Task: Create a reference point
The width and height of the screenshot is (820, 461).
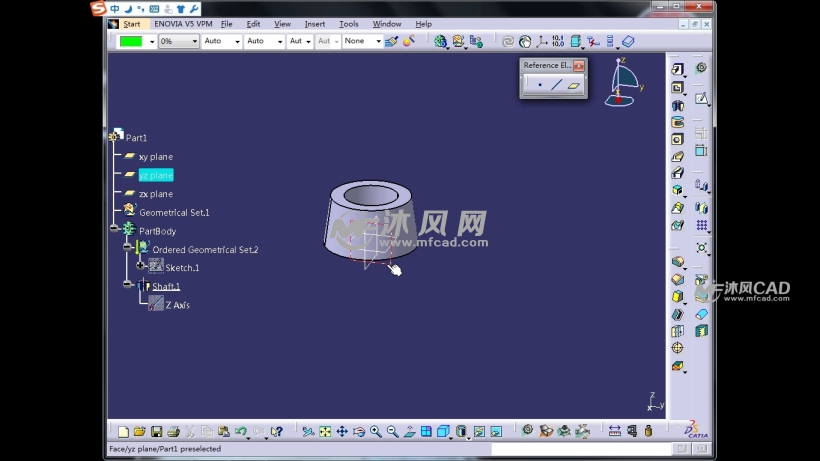Action: click(x=540, y=85)
